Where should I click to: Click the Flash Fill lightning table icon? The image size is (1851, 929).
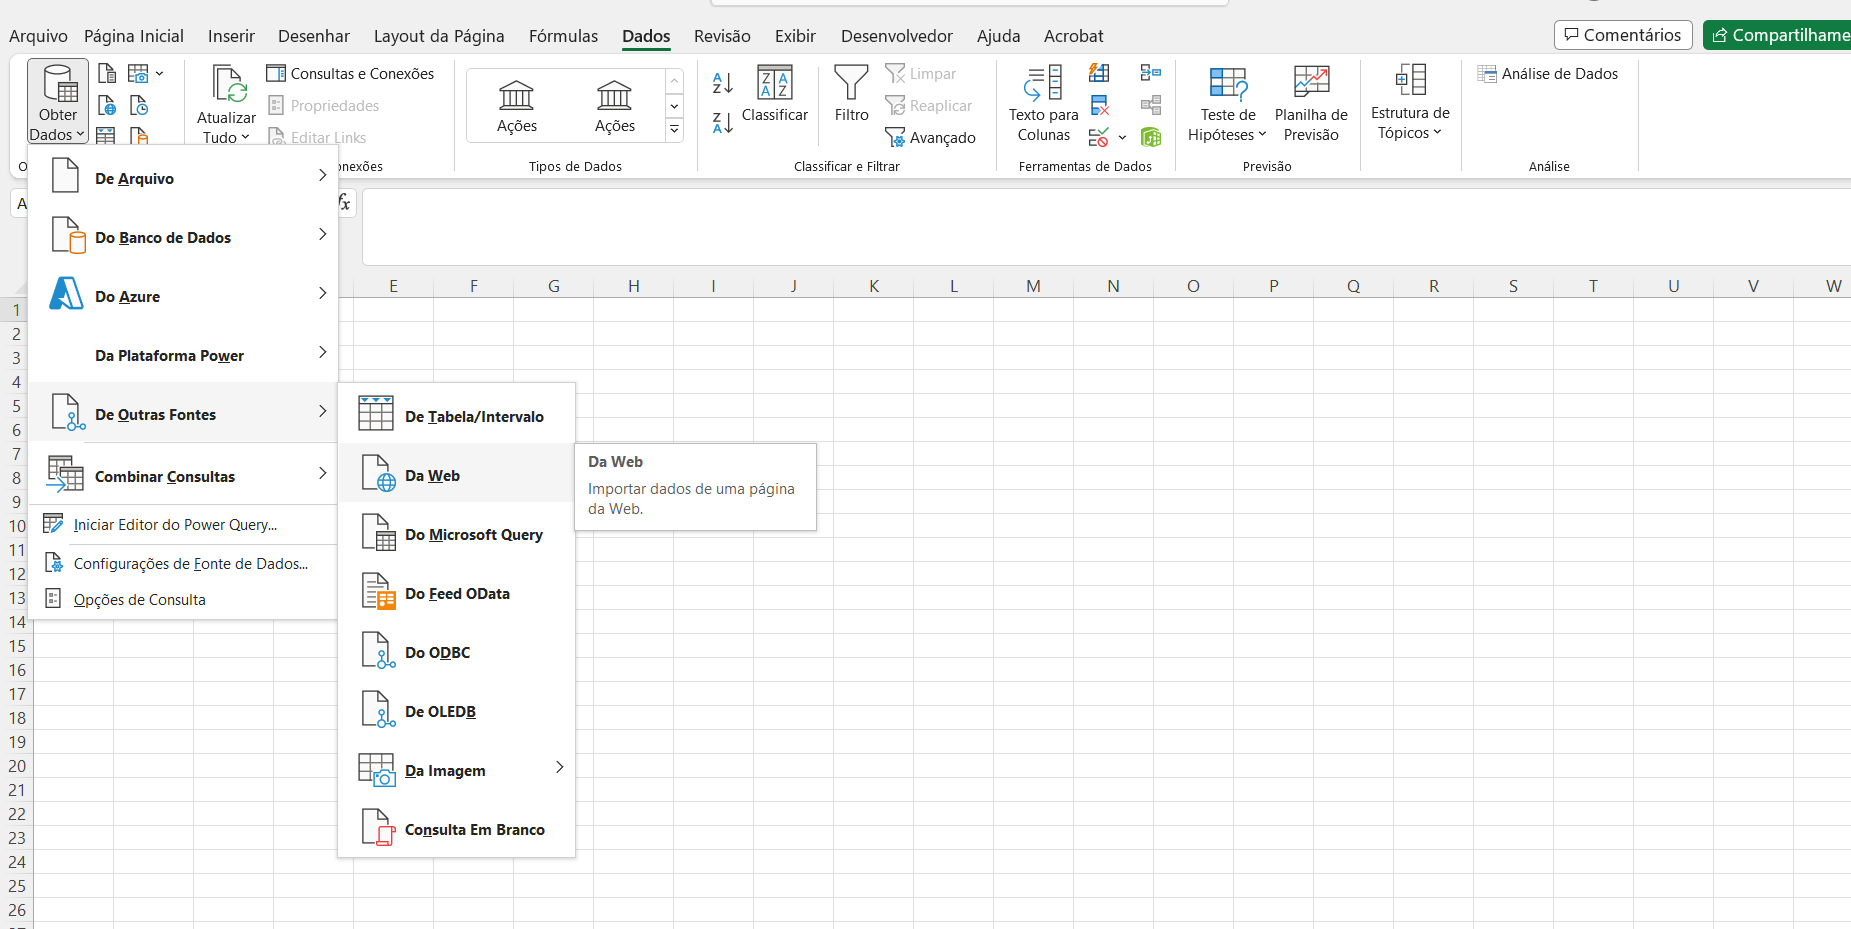(x=1099, y=73)
